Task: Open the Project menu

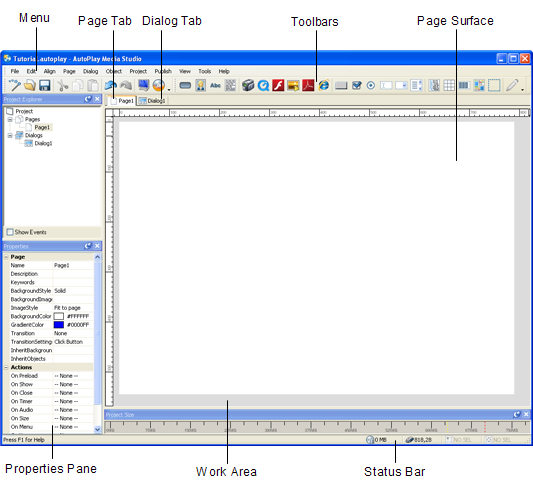Action: [x=138, y=71]
